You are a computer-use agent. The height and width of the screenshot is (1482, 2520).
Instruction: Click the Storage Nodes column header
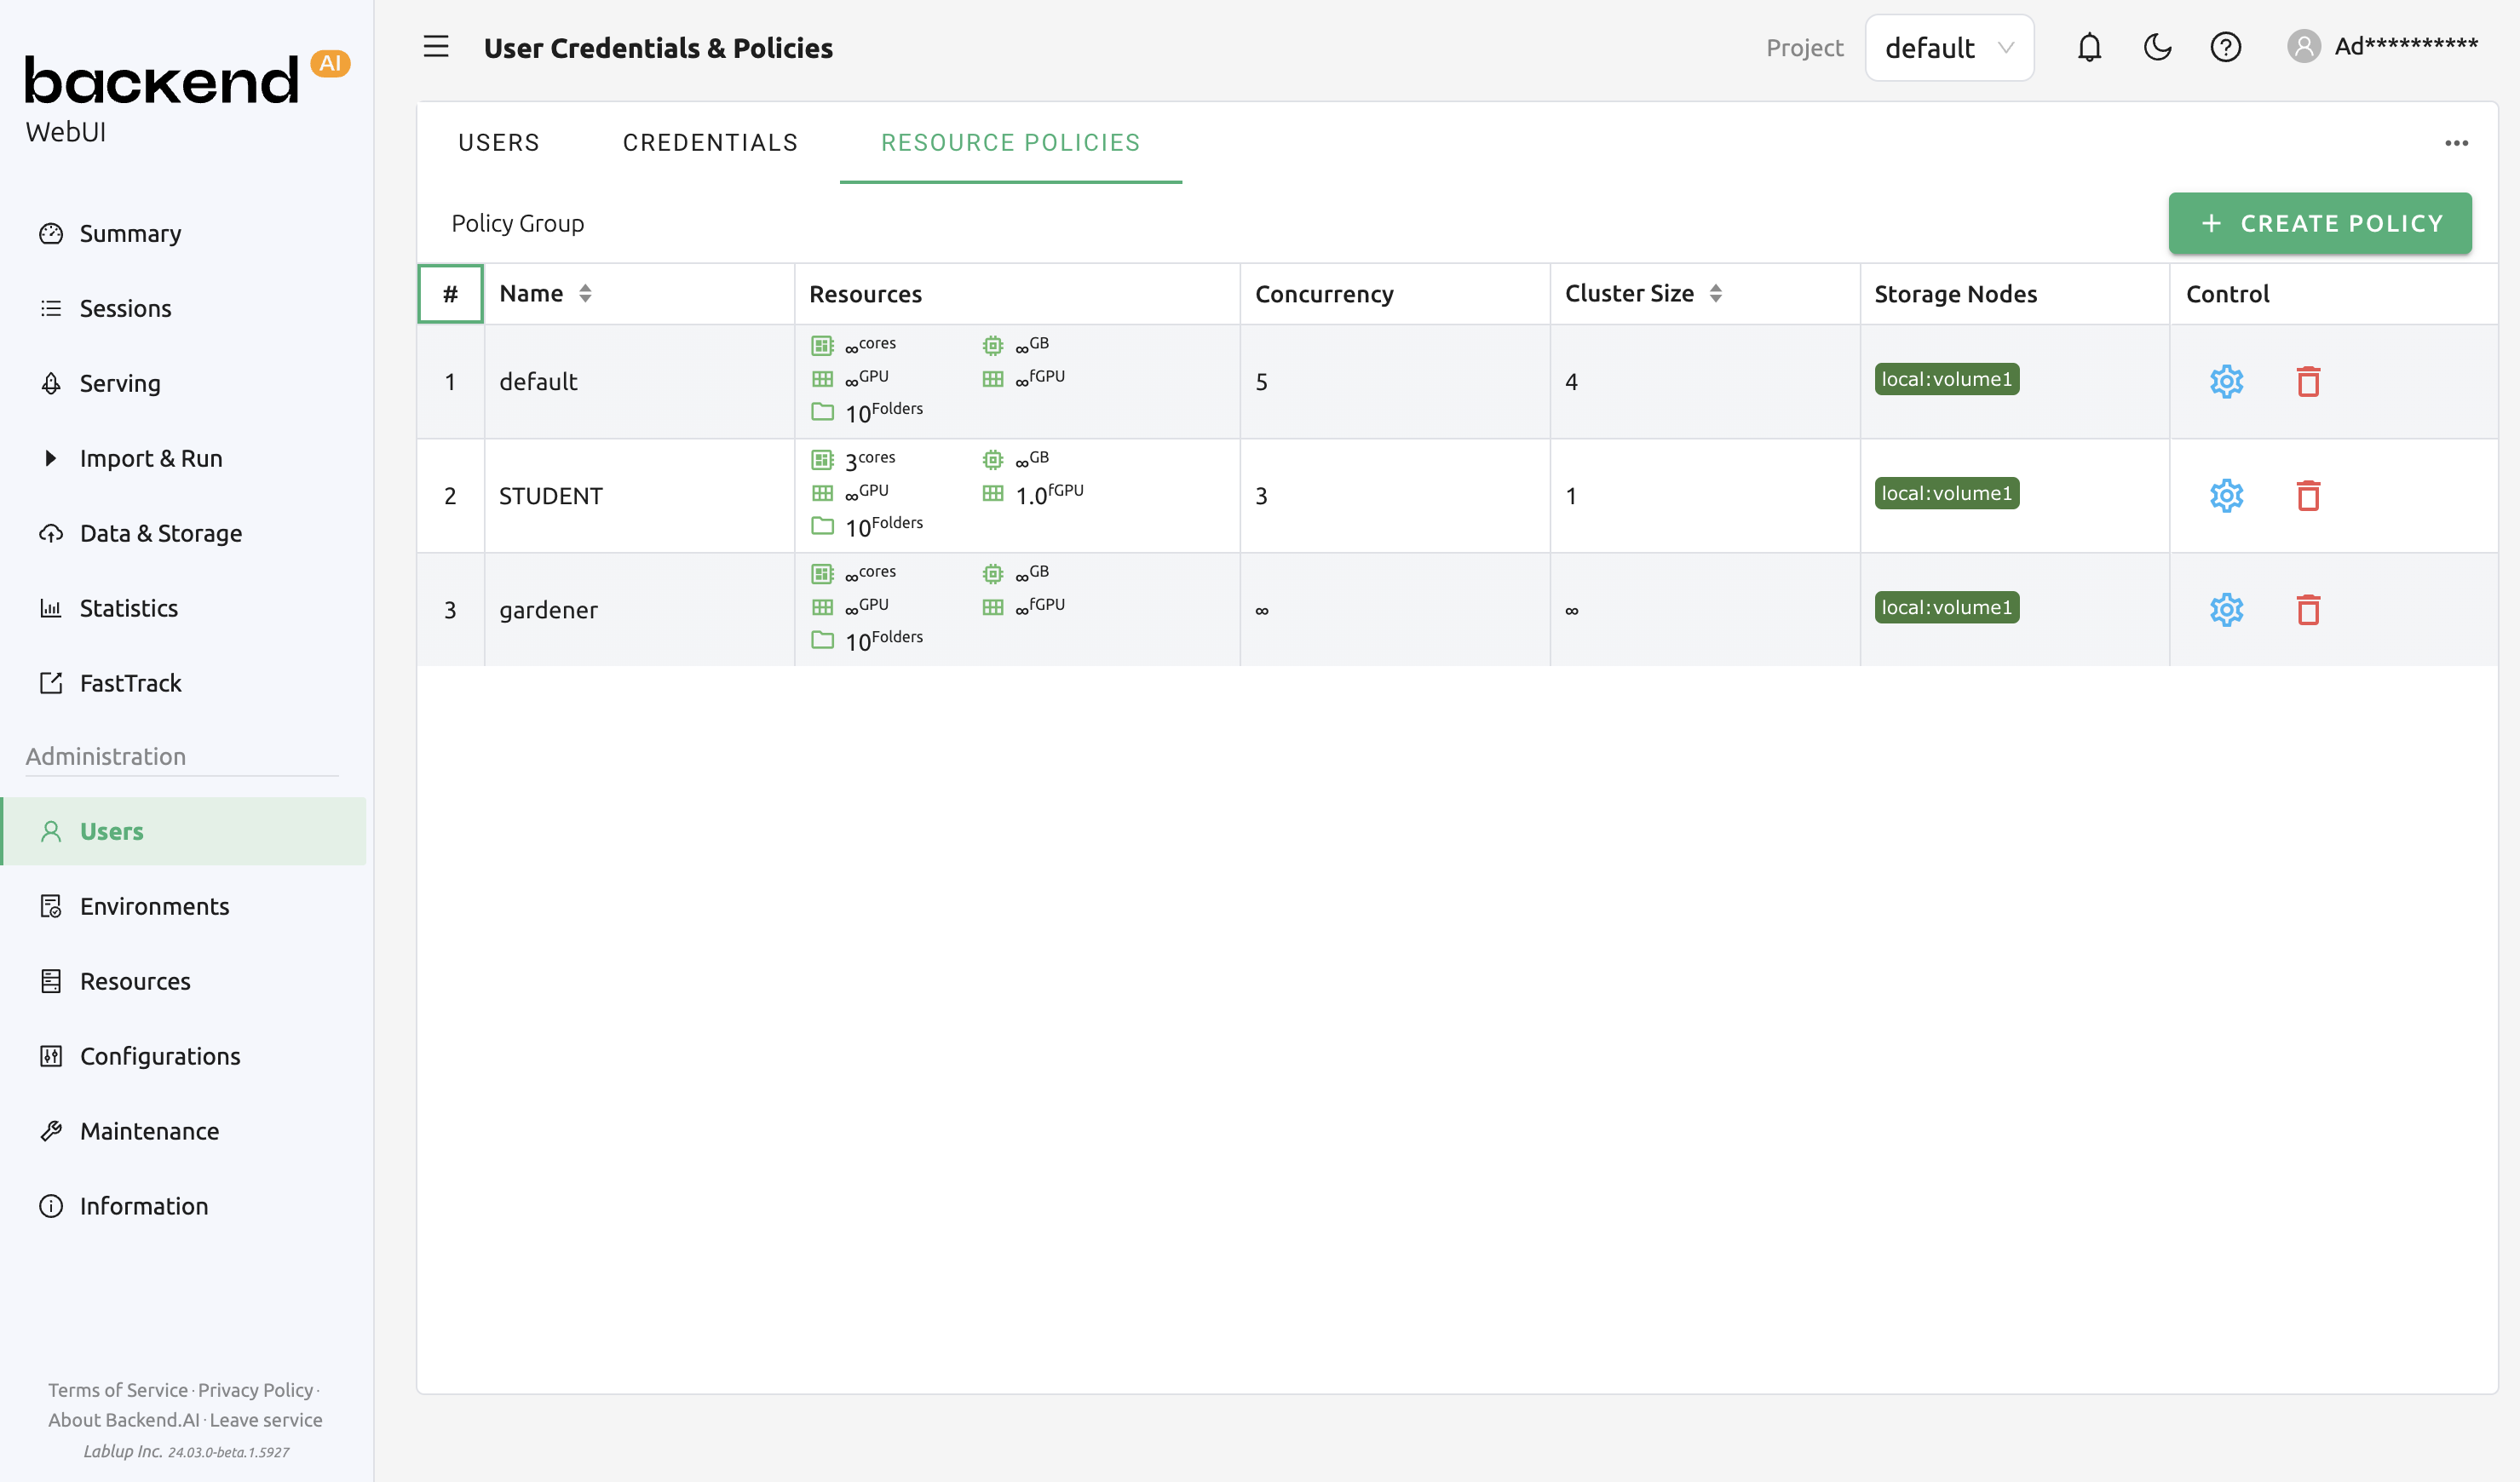pos(2014,293)
